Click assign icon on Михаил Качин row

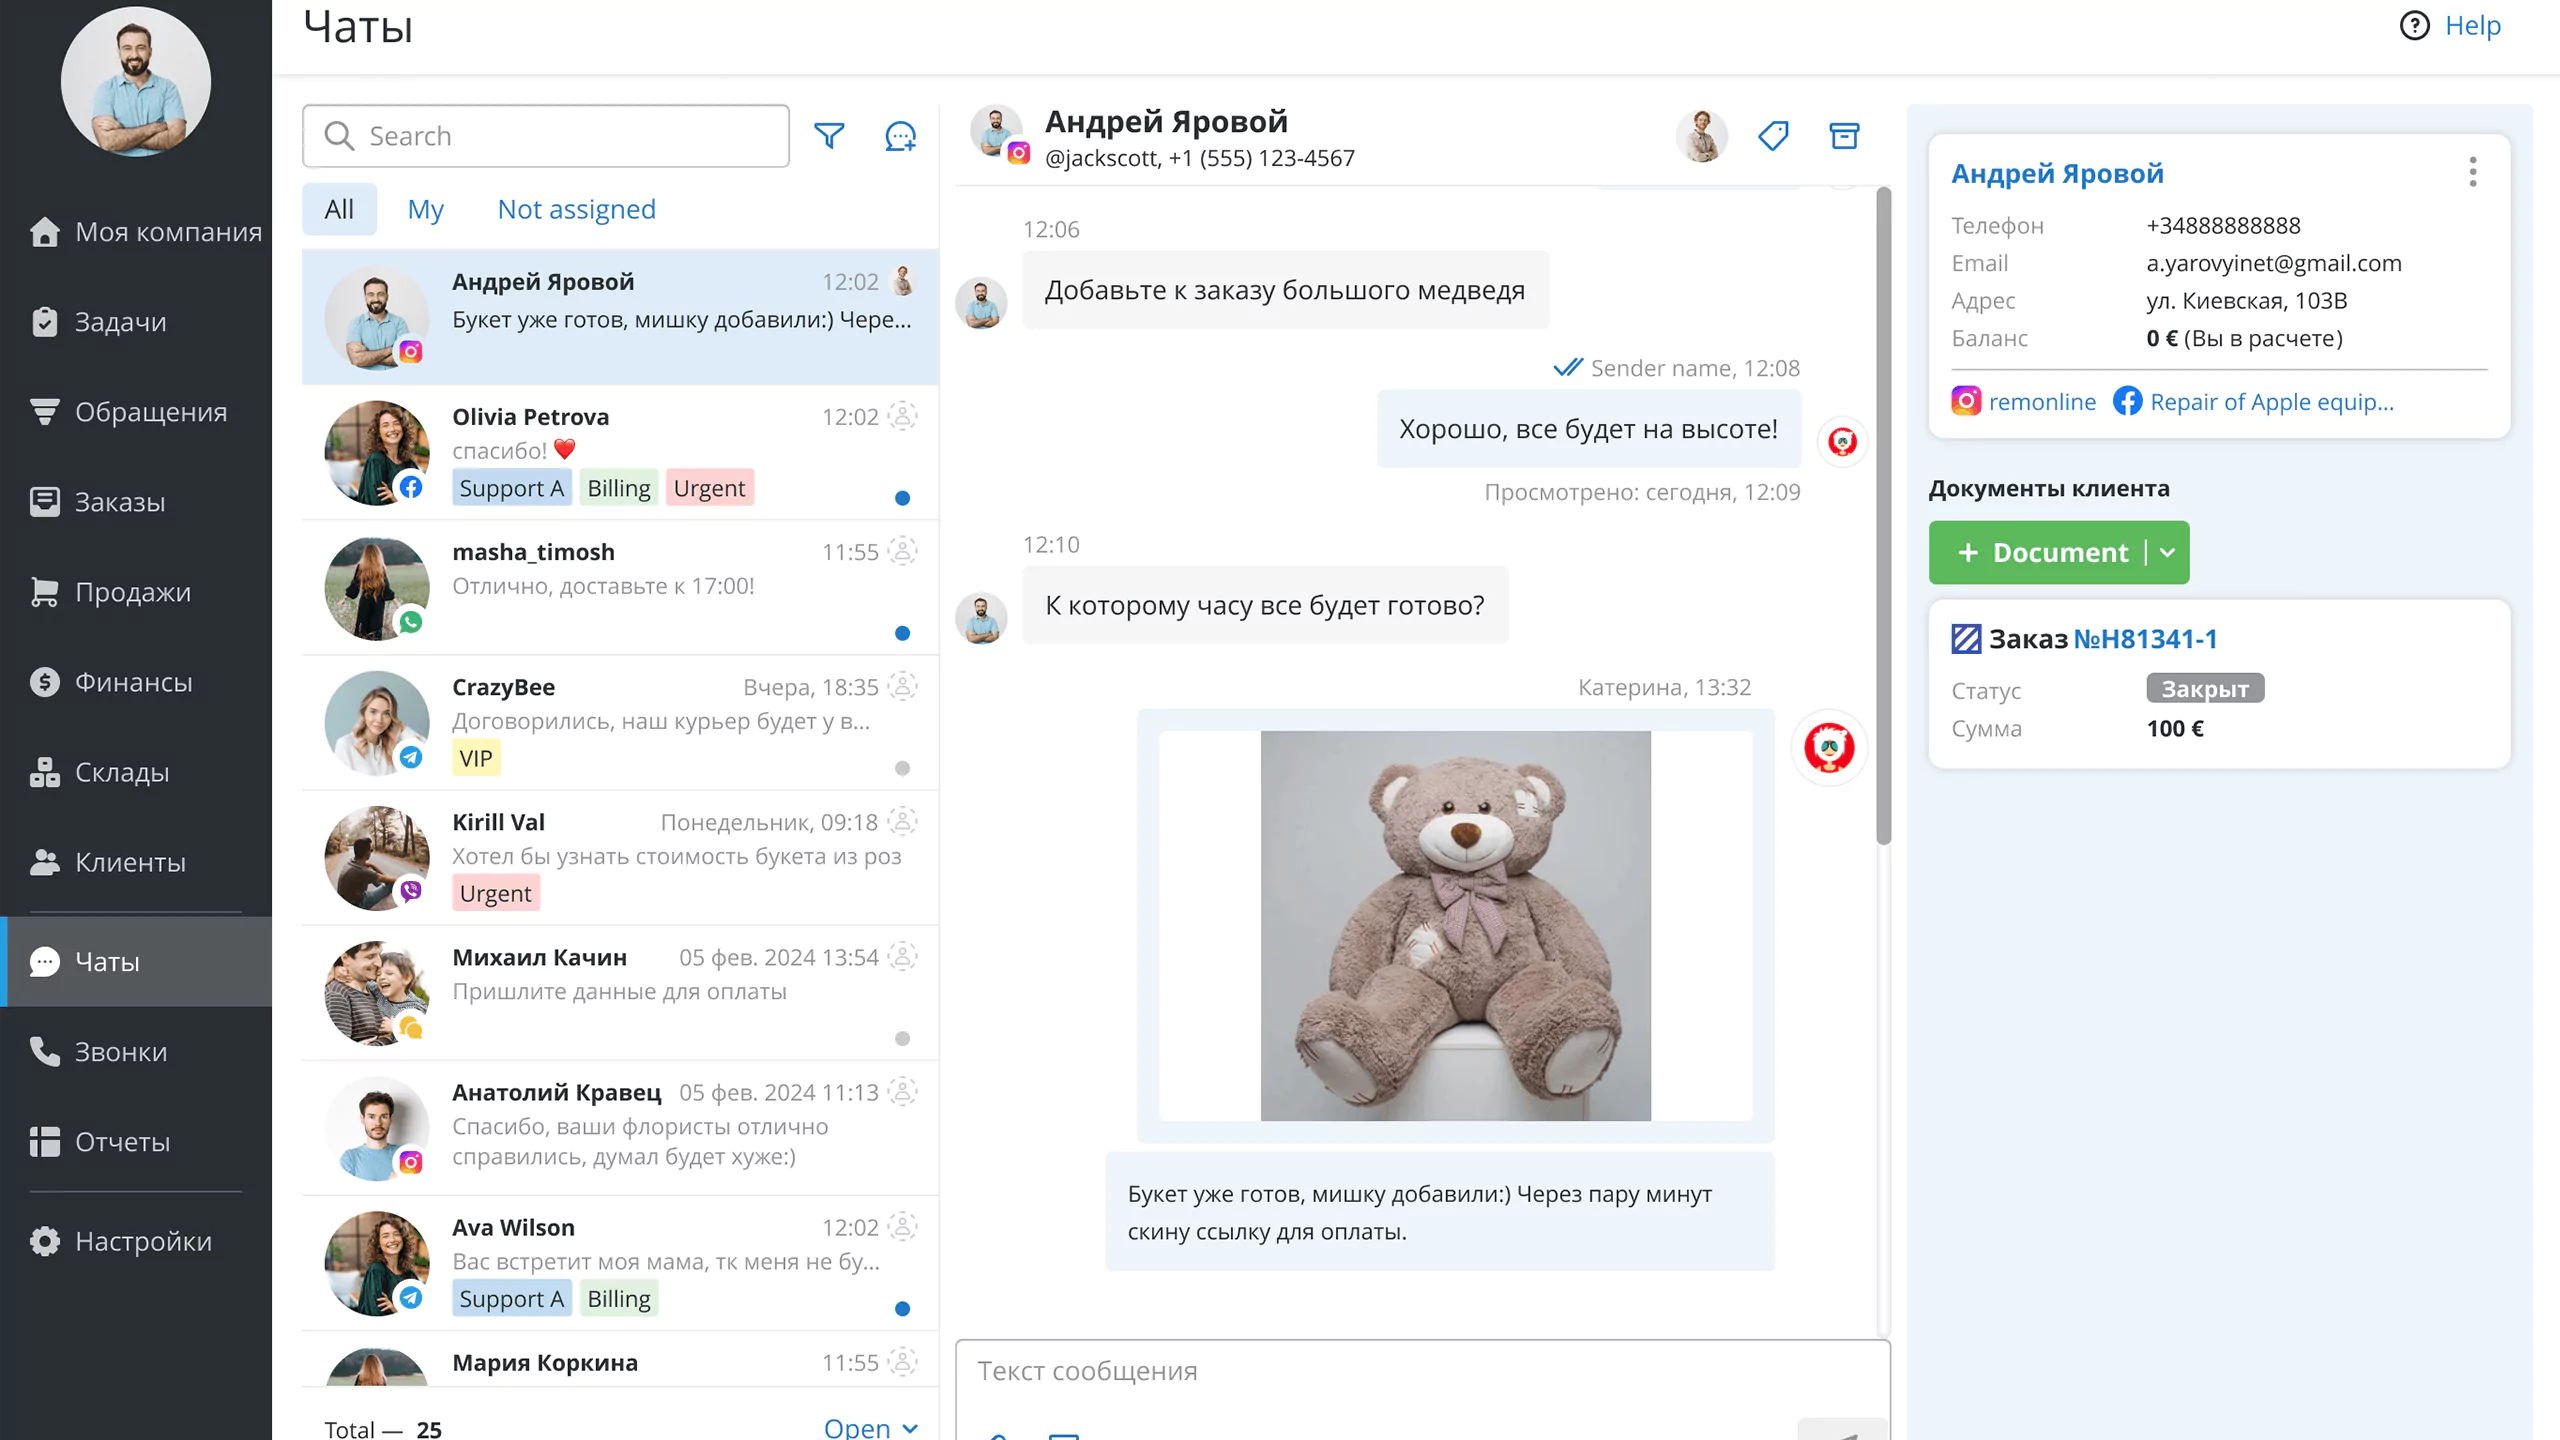tap(903, 956)
